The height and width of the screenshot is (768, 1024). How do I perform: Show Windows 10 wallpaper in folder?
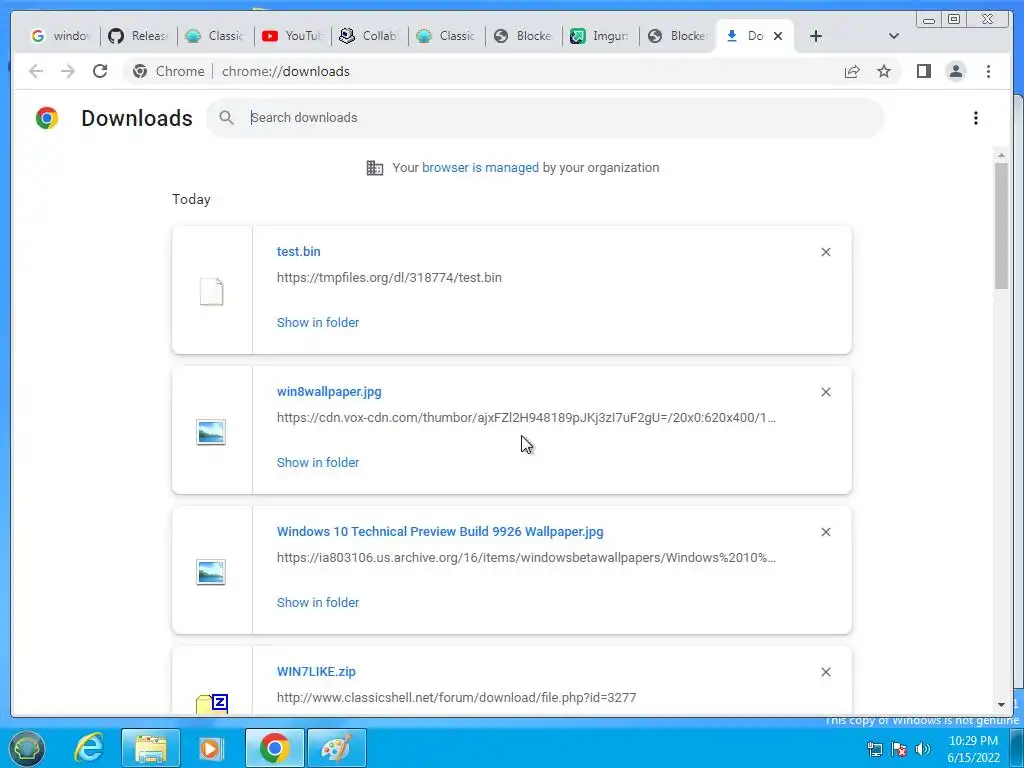[x=318, y=602]
